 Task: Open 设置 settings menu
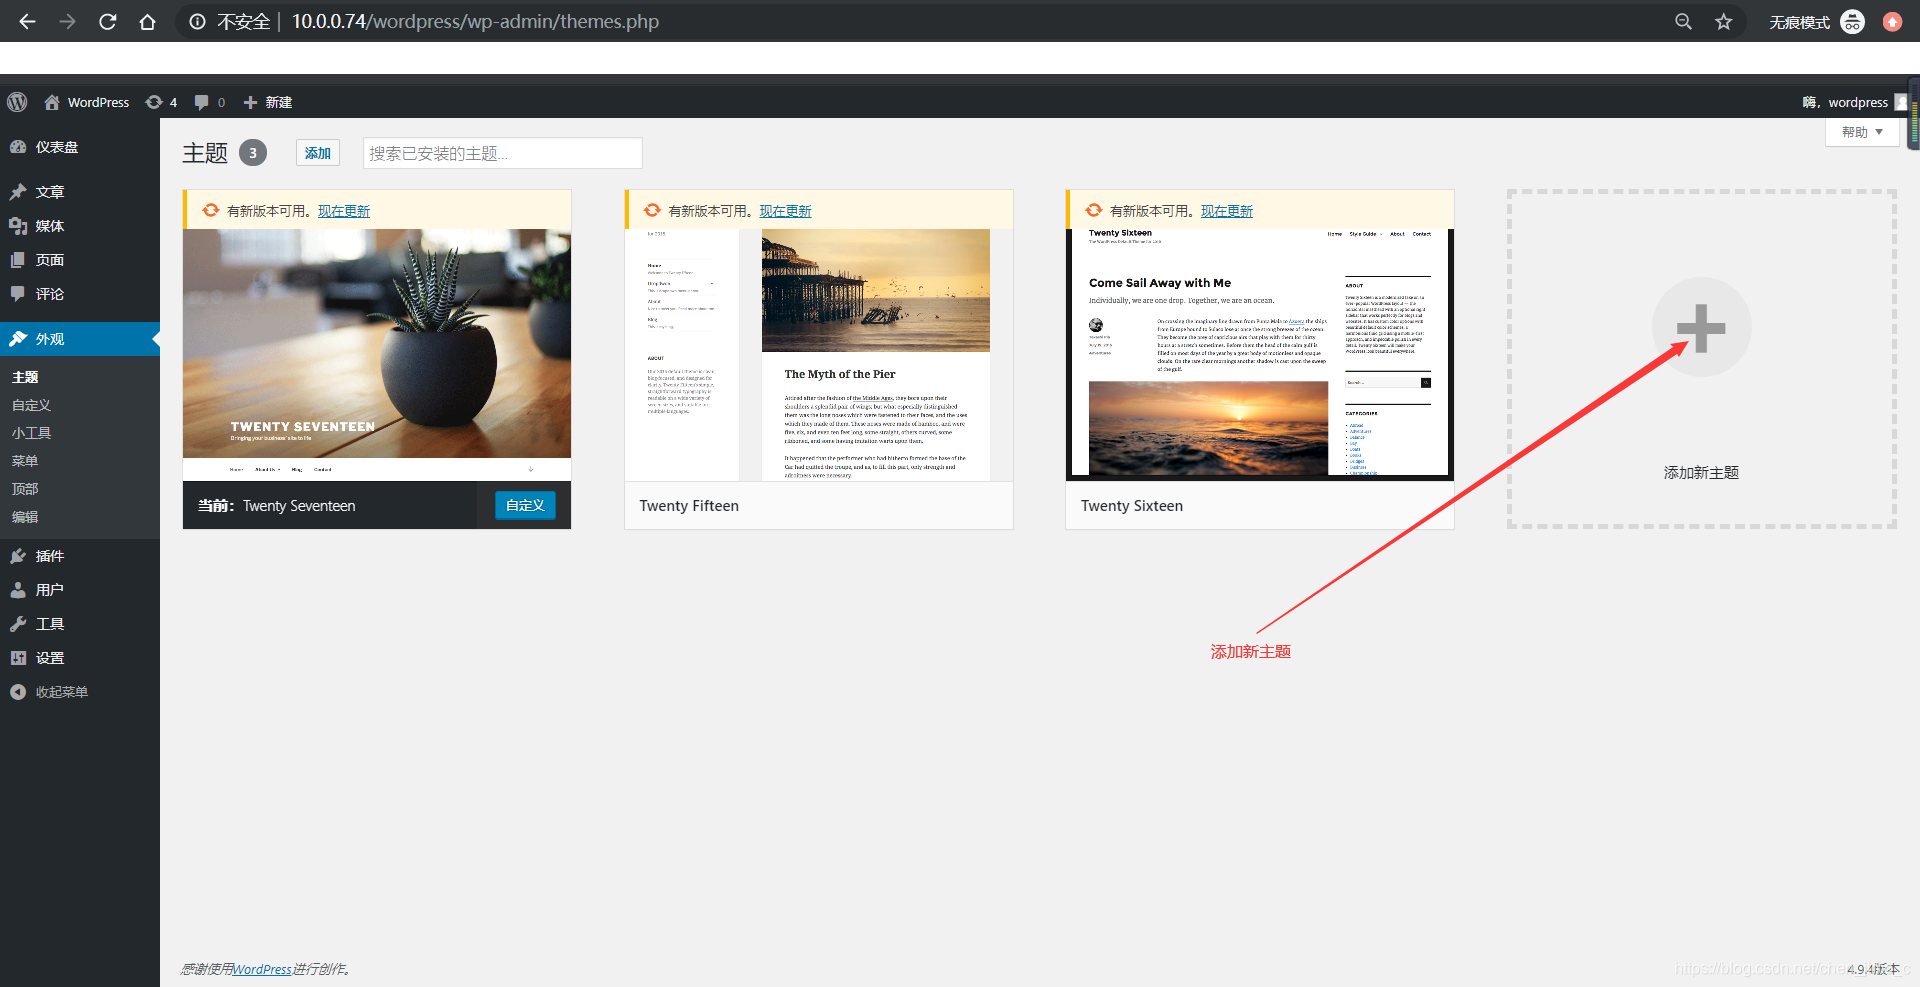pos(80,658)
